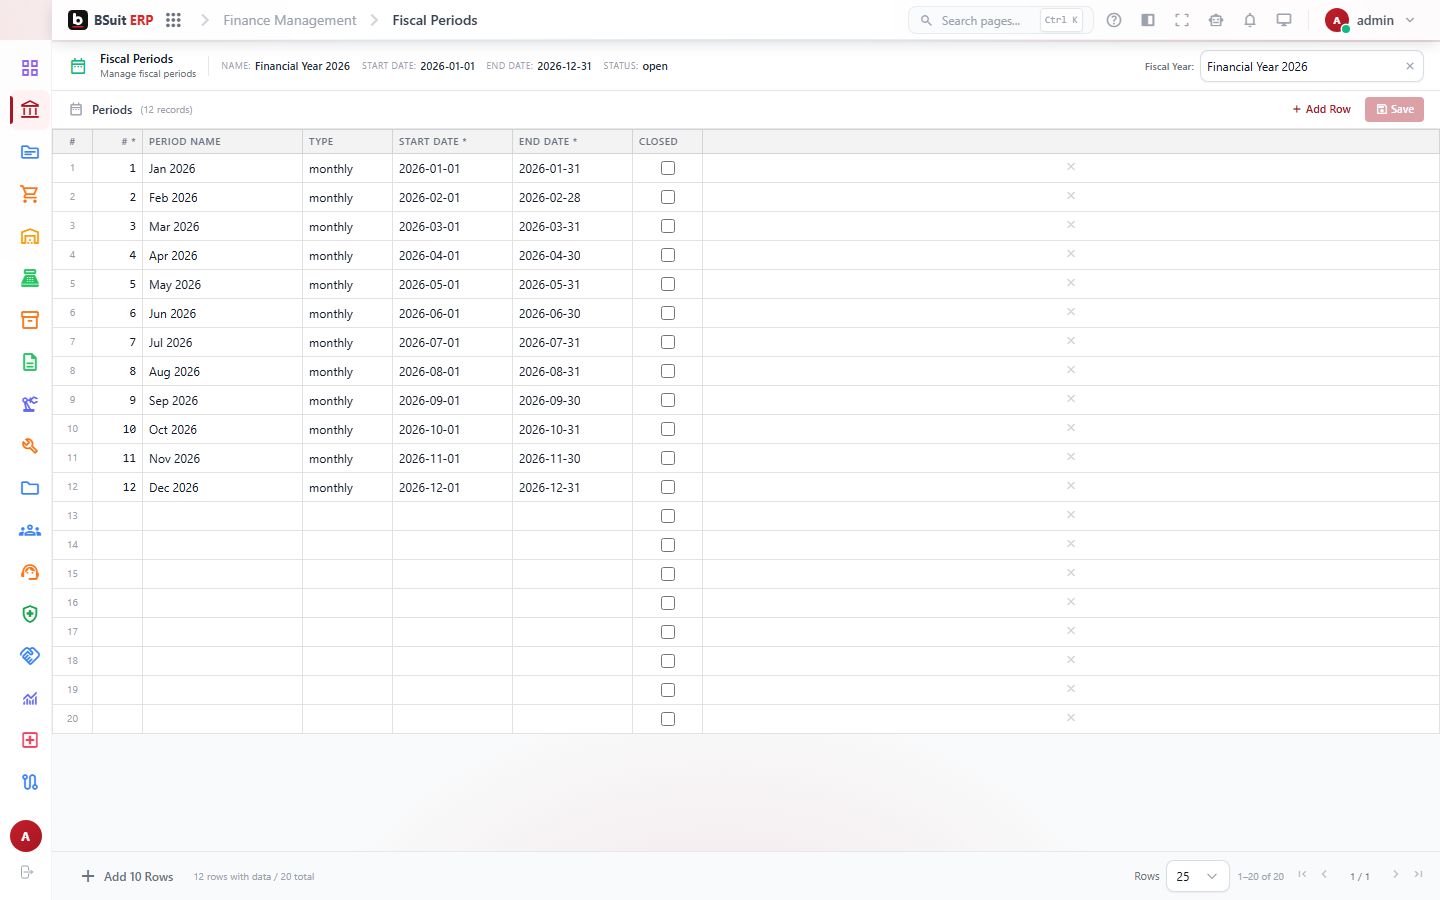The height and width of the screenshot is (900, 1440).
Task: Open the Fiscal Year selector field
Action: pyautogui.click(x=1311, y=67)
